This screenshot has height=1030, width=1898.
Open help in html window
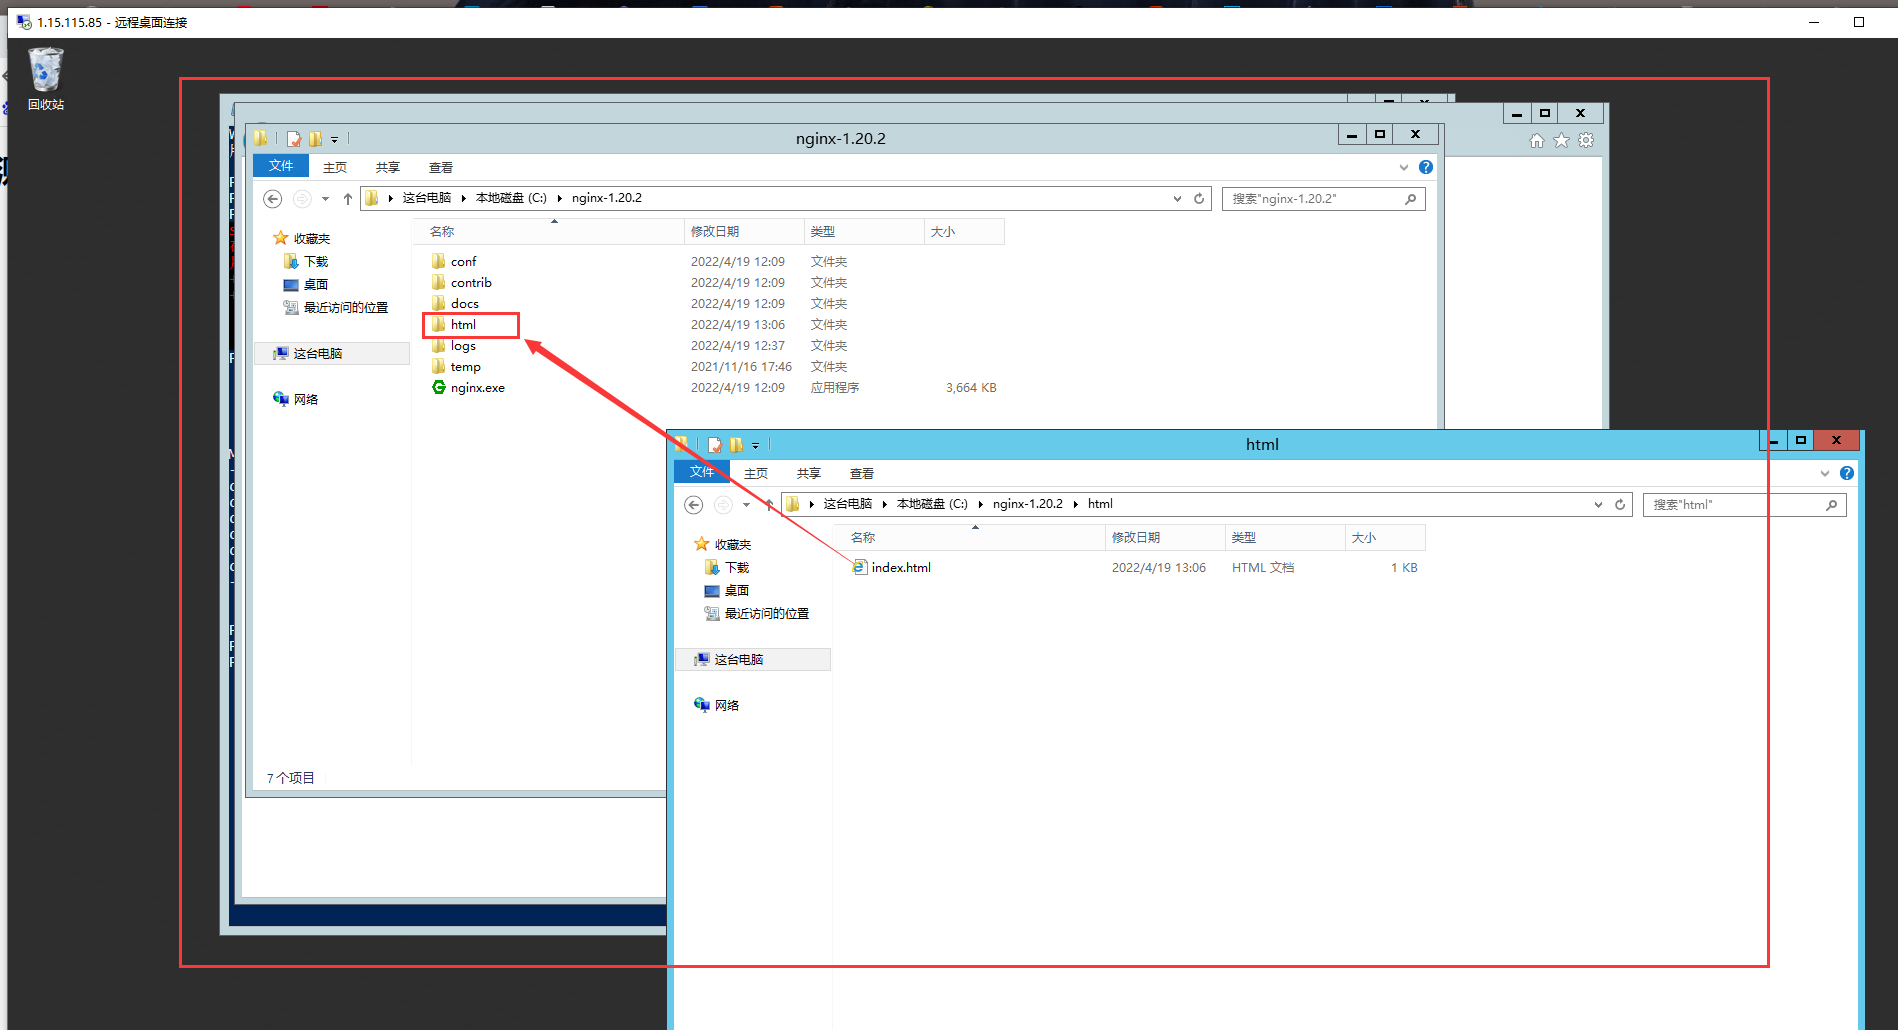click(x=1847, y=473)
